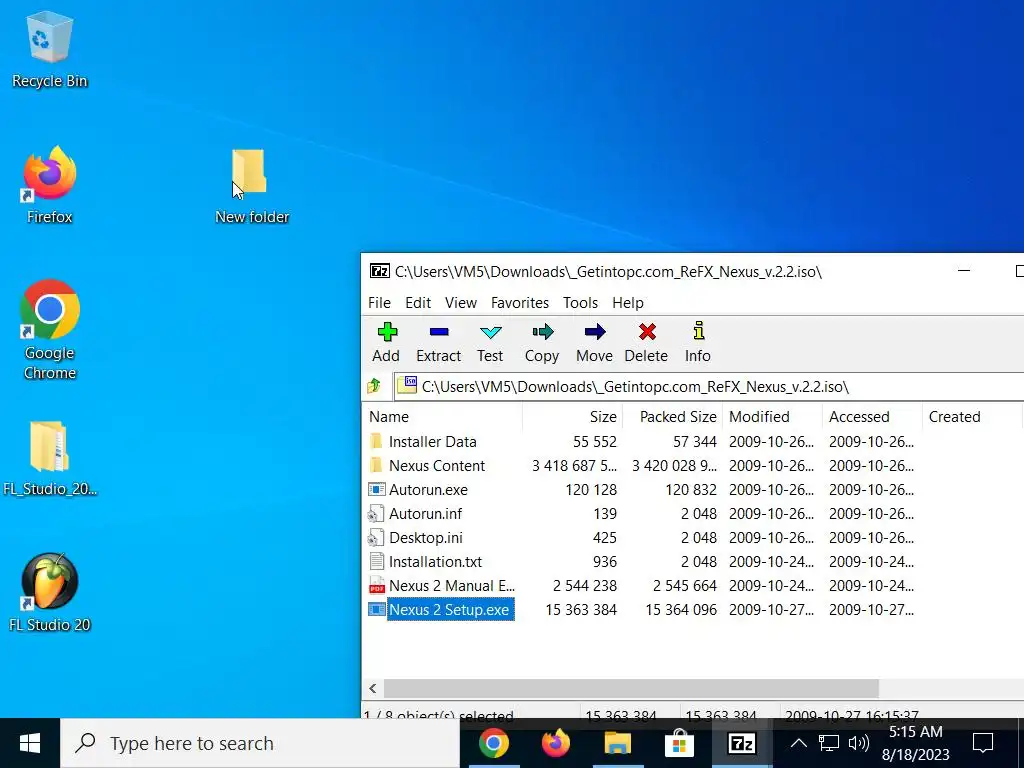Screen dimensions: 1024x768
Task: Show hidden system tray icons
Action: [x=798, y=743]
